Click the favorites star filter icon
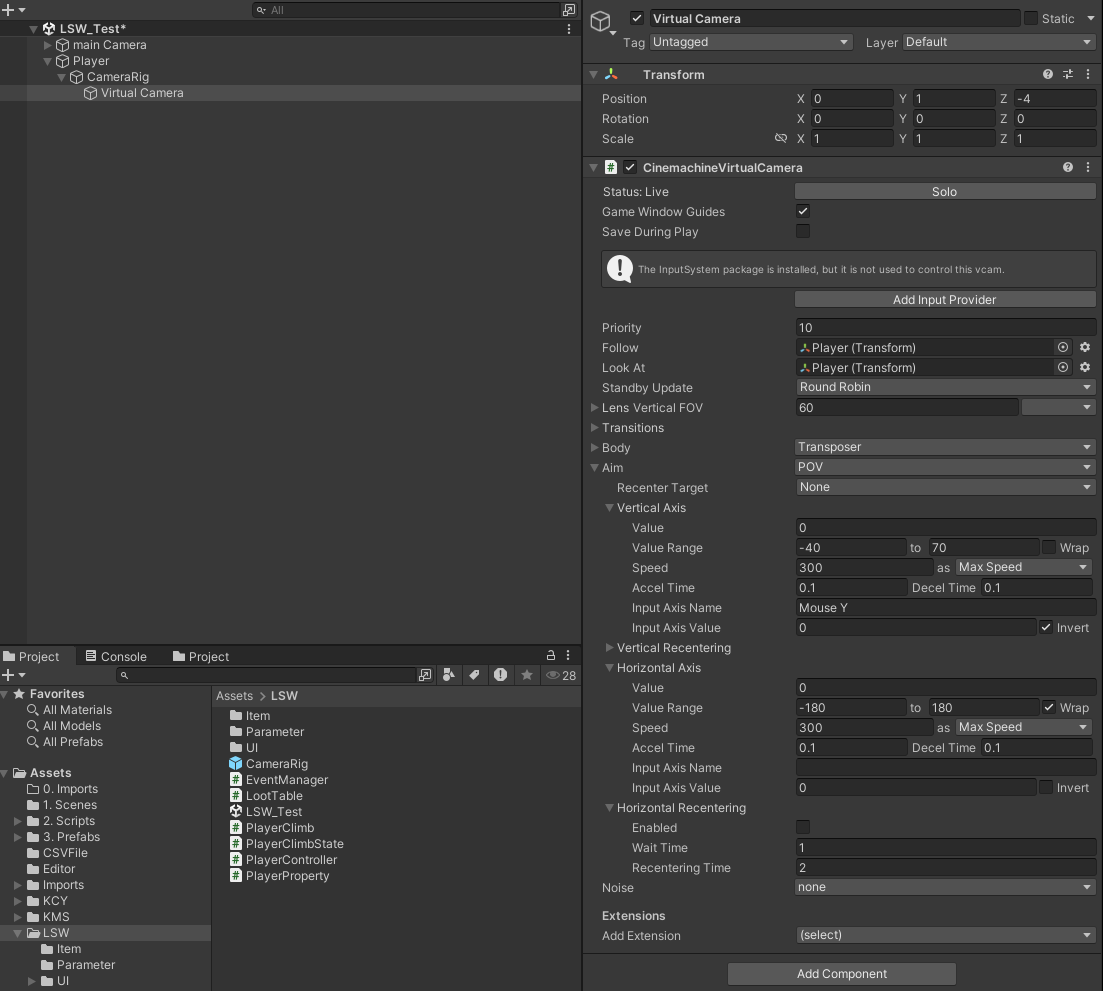 [527, 675]
